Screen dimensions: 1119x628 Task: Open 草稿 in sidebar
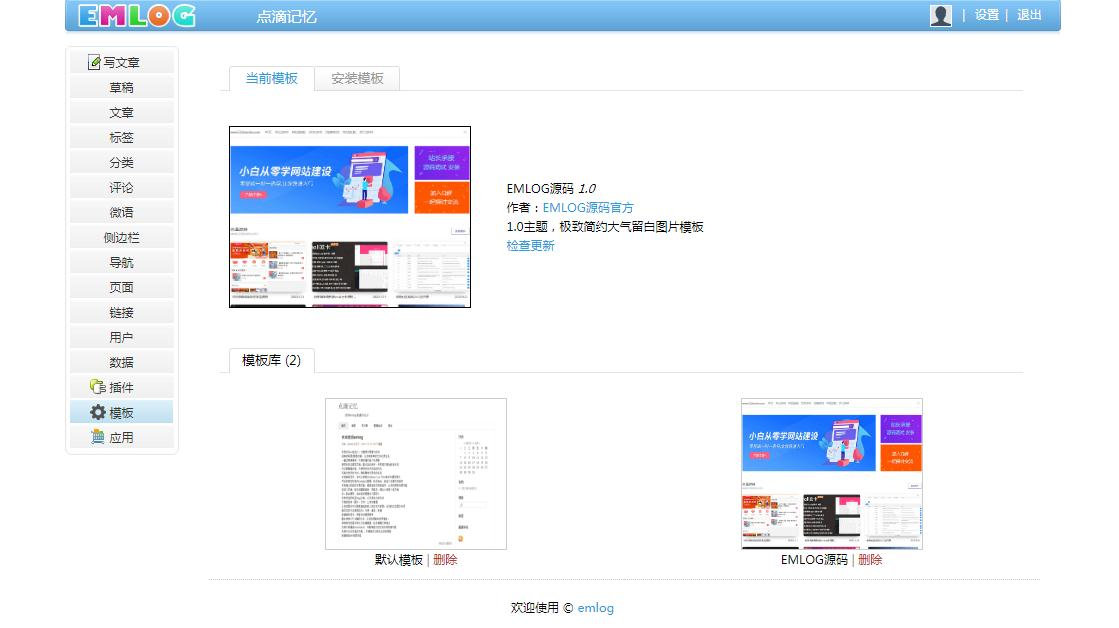pos(121,87)
